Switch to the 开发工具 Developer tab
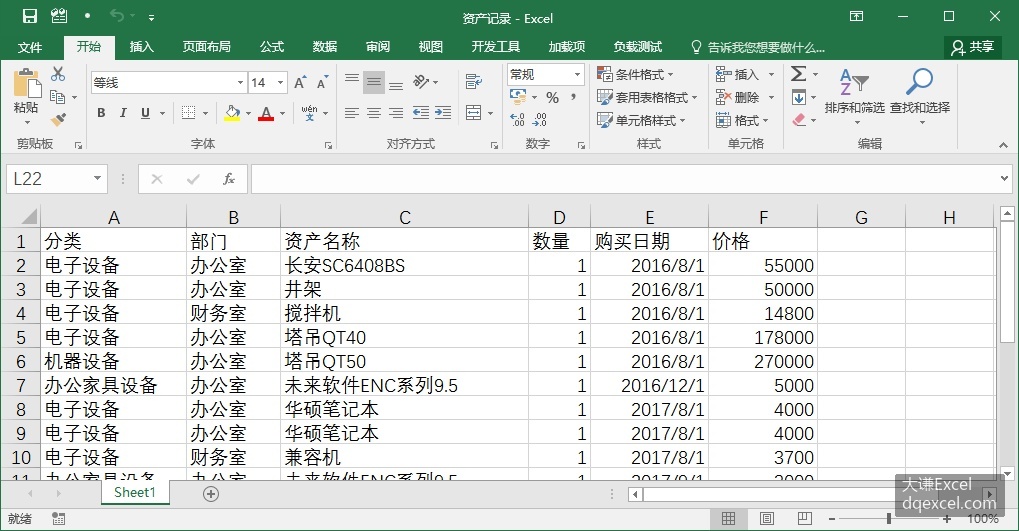Viewport: 1019px width, 531px height. [x=496, y=47]
